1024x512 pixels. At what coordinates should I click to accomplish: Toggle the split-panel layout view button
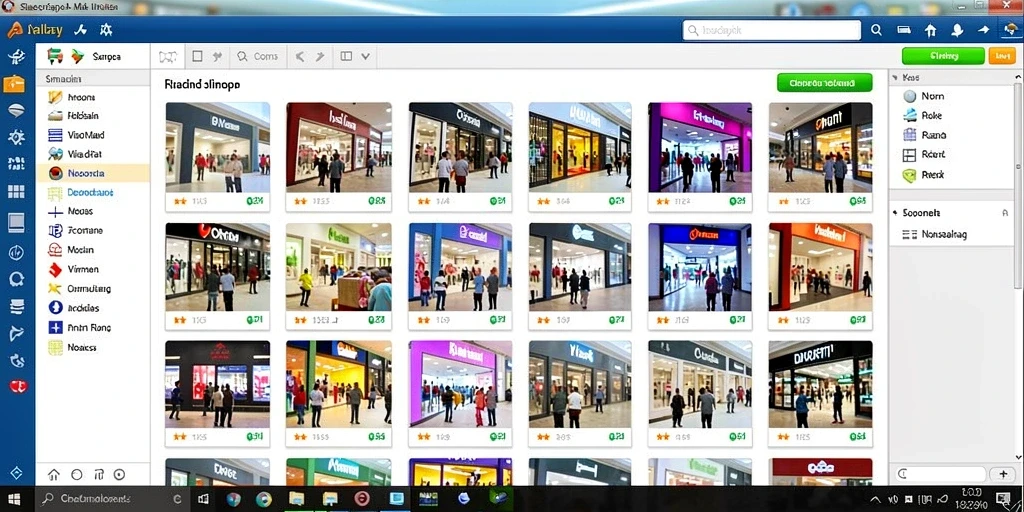pyautogui.click(x=346, y=56)
